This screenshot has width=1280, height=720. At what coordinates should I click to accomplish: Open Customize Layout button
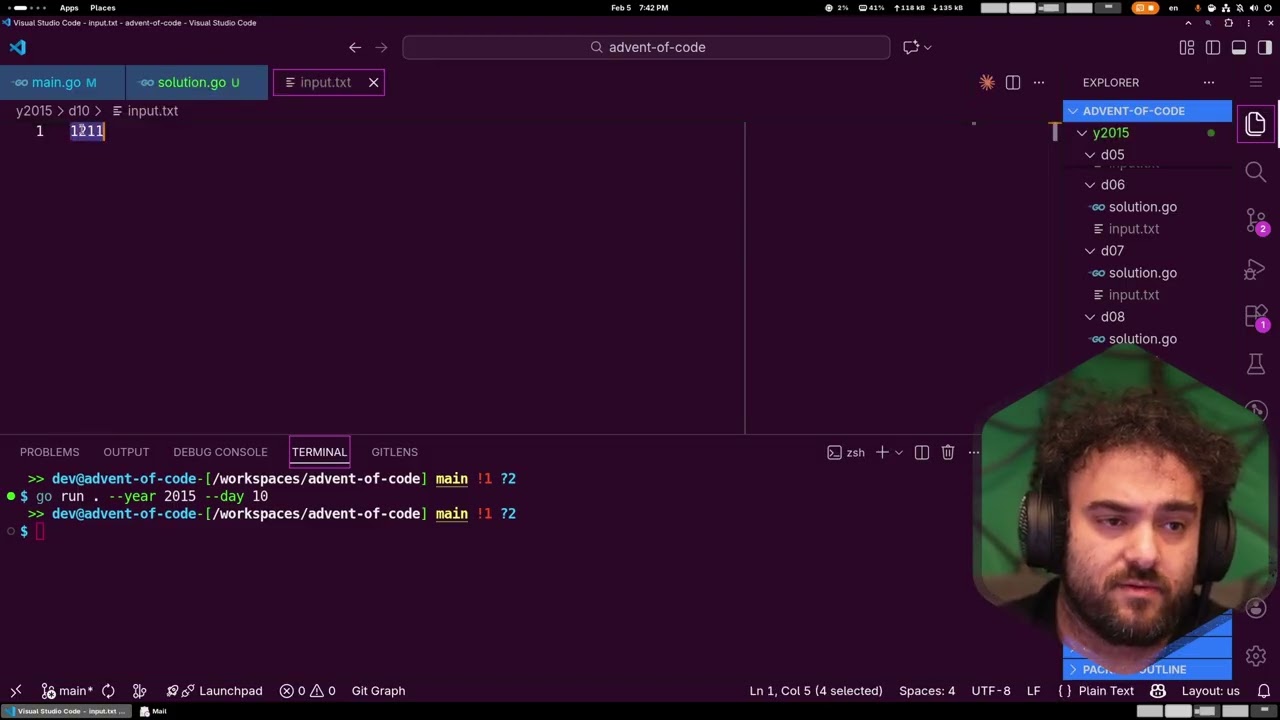[x=1187, y=47]
